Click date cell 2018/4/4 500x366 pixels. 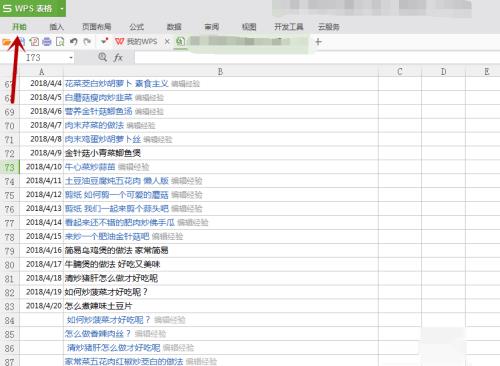pos(41,83)
